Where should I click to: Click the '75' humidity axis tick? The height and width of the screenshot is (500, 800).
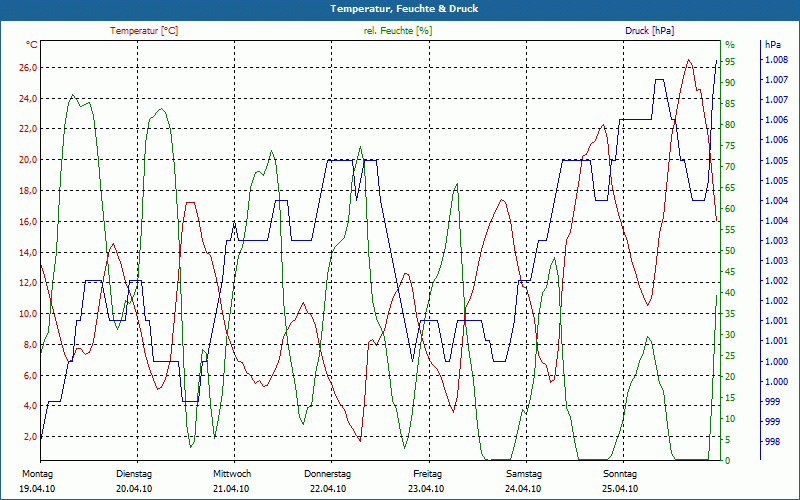[x=730, y=146]
